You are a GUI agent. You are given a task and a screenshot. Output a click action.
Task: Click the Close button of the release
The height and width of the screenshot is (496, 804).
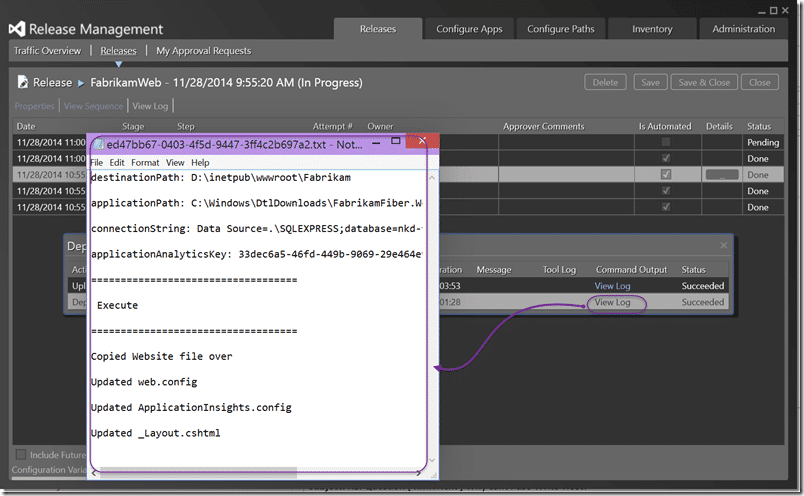pyautogui.click(x=759, y=82)
